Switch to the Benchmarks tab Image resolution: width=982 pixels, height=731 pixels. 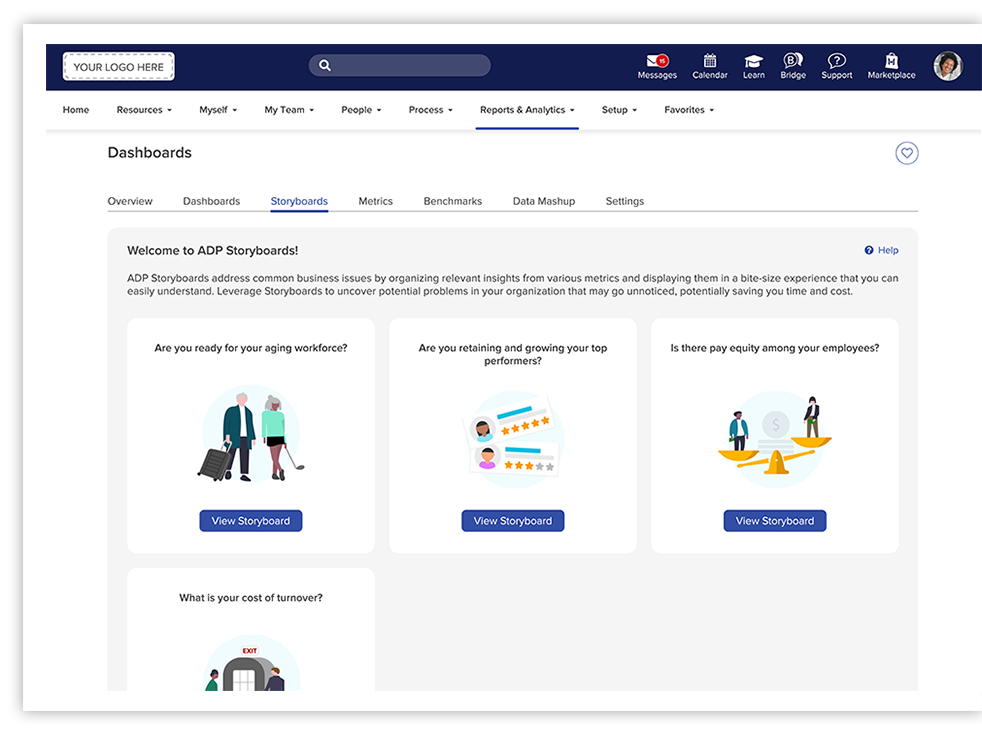[452, 201]
